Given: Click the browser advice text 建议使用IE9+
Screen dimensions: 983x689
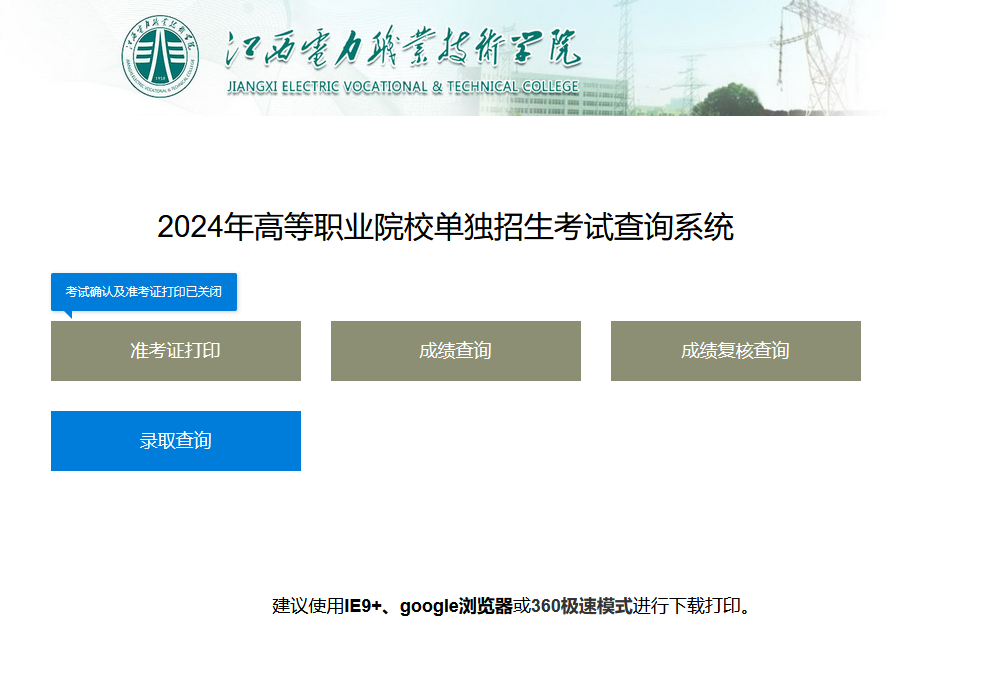Looking at the screenshot, I should point(327,606).
